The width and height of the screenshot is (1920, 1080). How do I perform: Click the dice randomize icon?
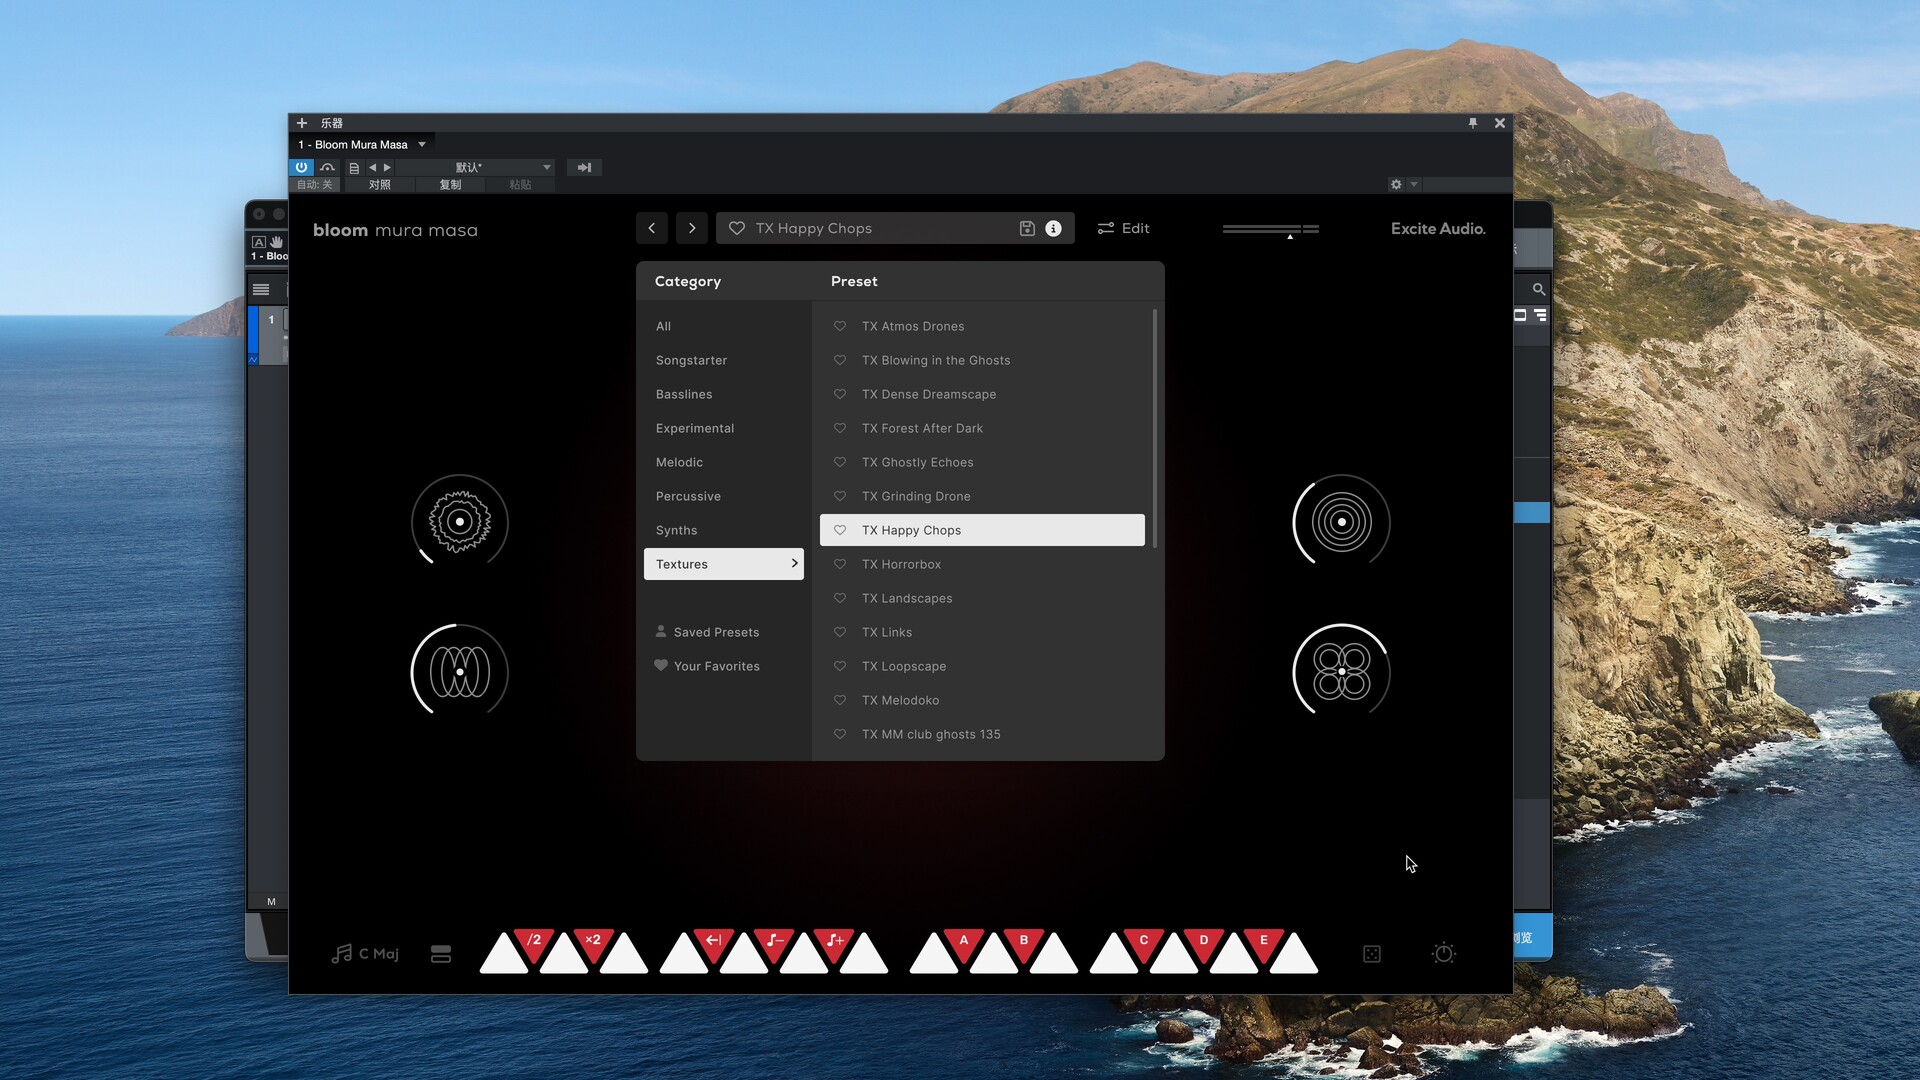(1372, 954)
